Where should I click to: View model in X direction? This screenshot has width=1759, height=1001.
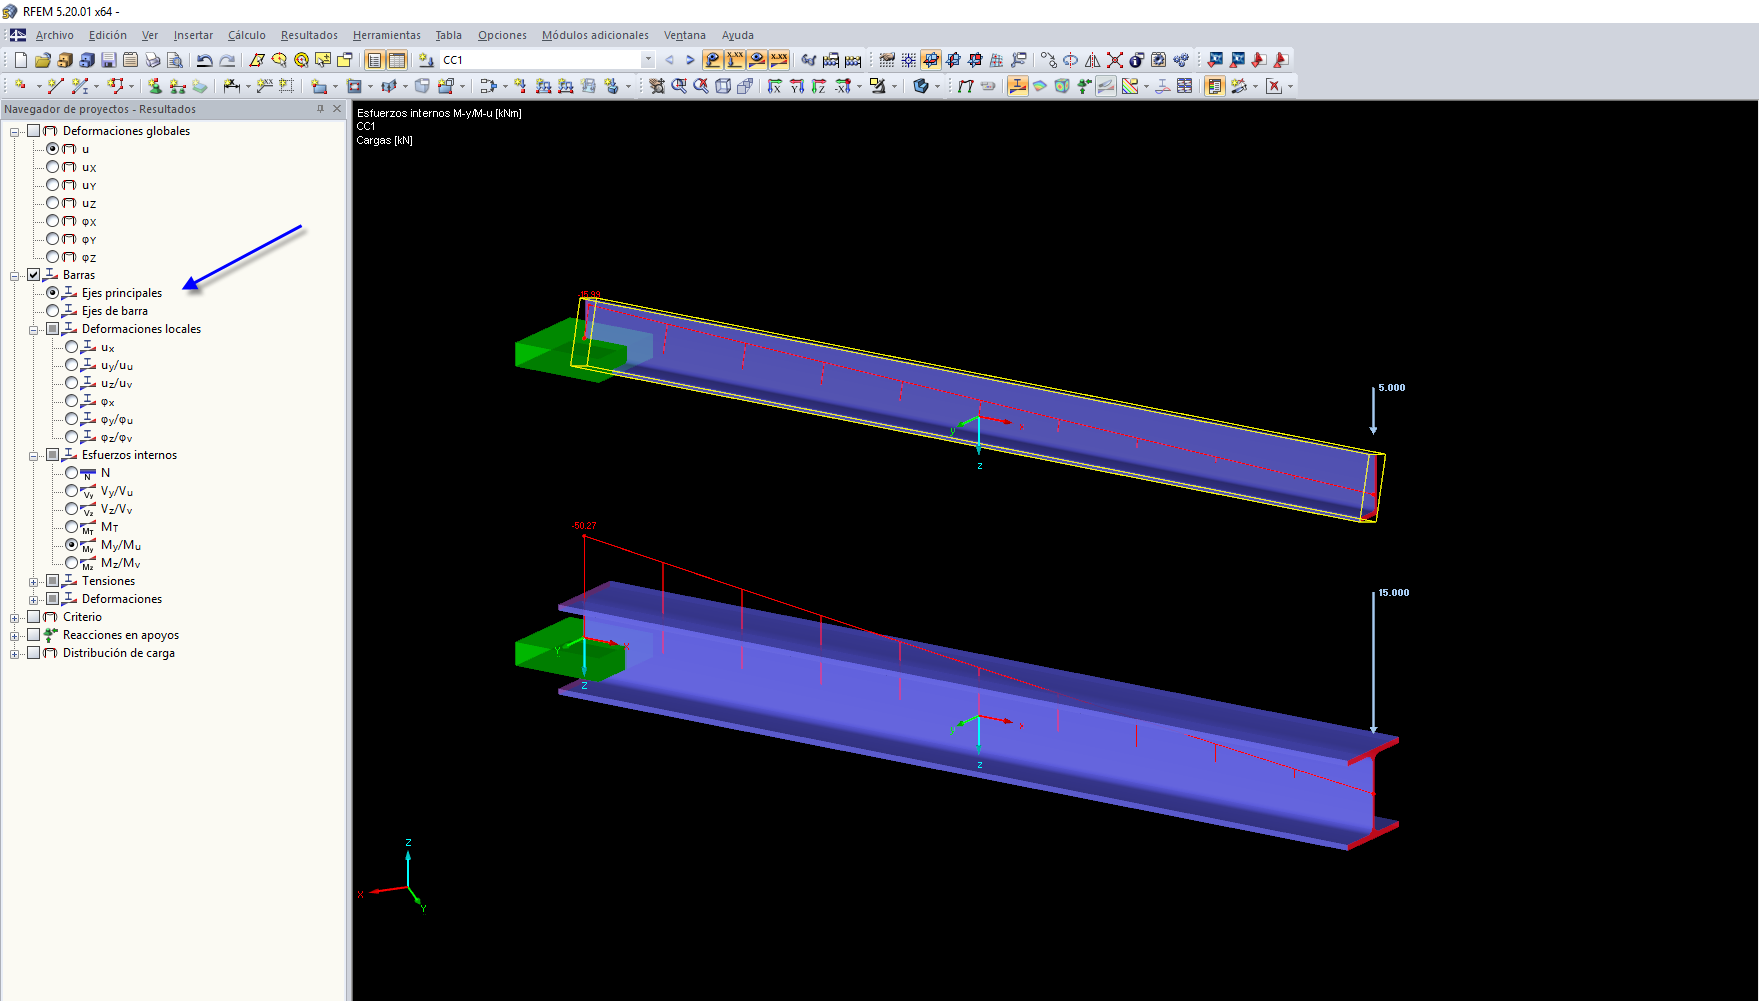coord(775,86)
